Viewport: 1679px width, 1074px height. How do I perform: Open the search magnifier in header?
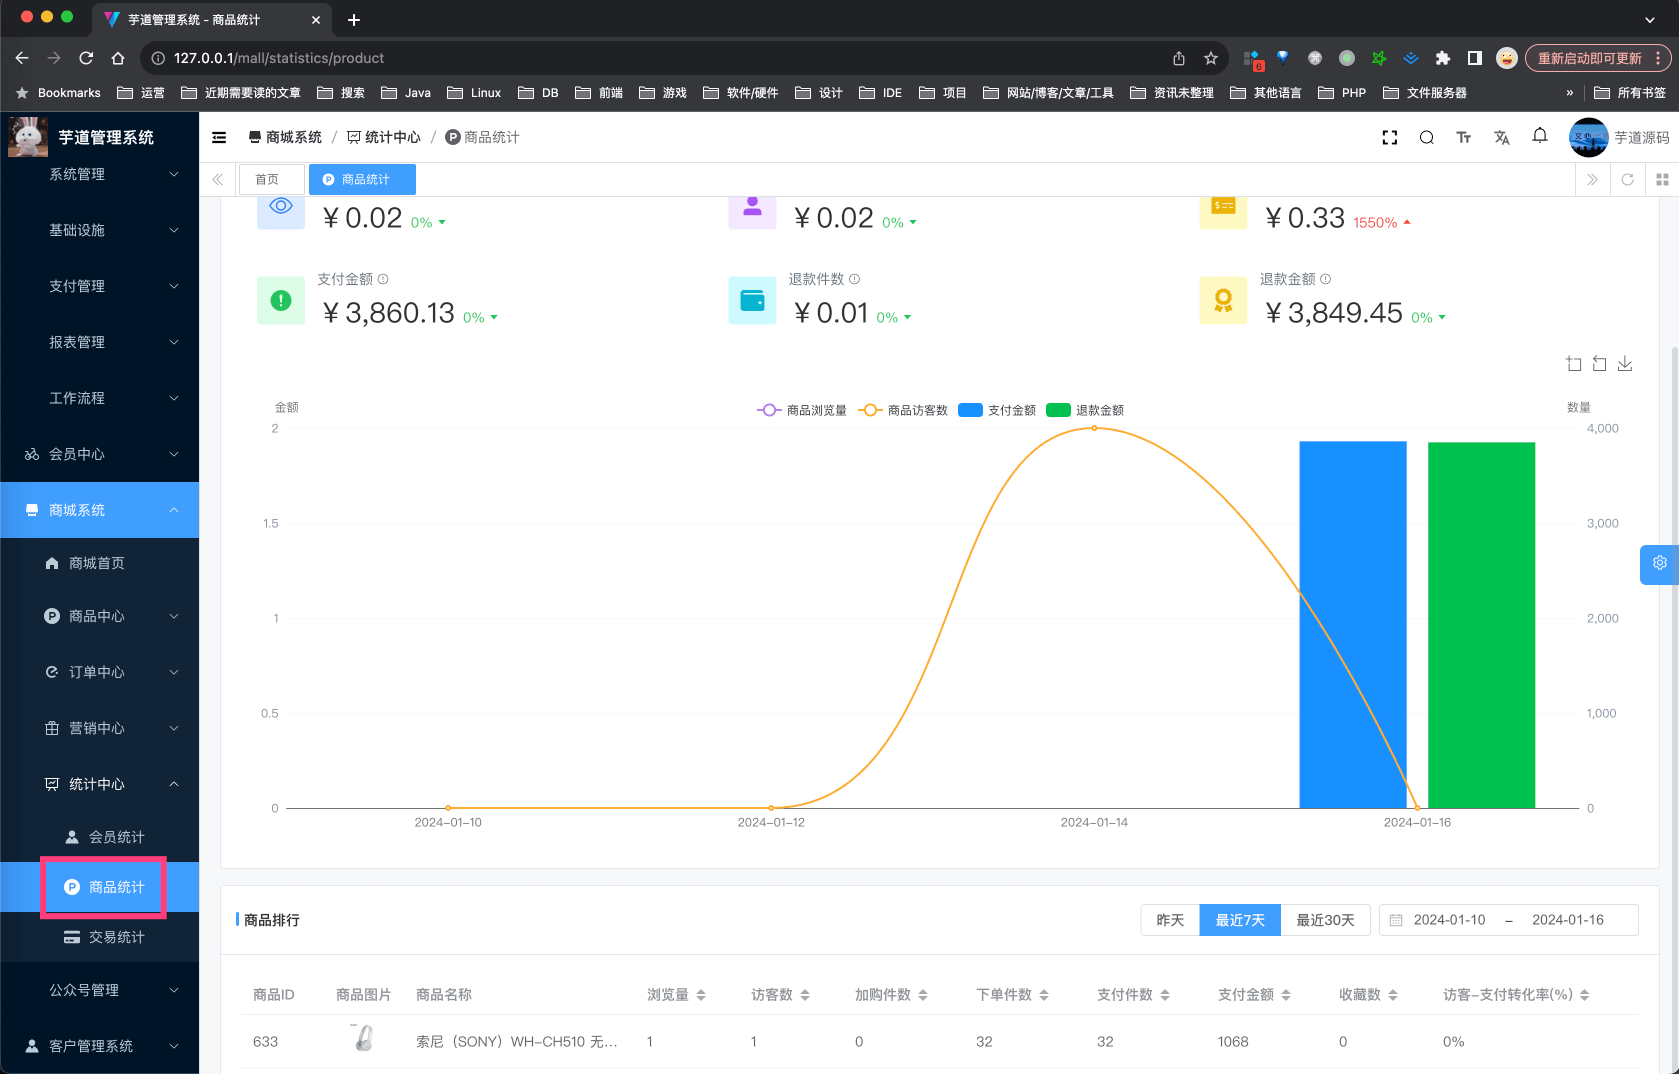(1426, 138)
